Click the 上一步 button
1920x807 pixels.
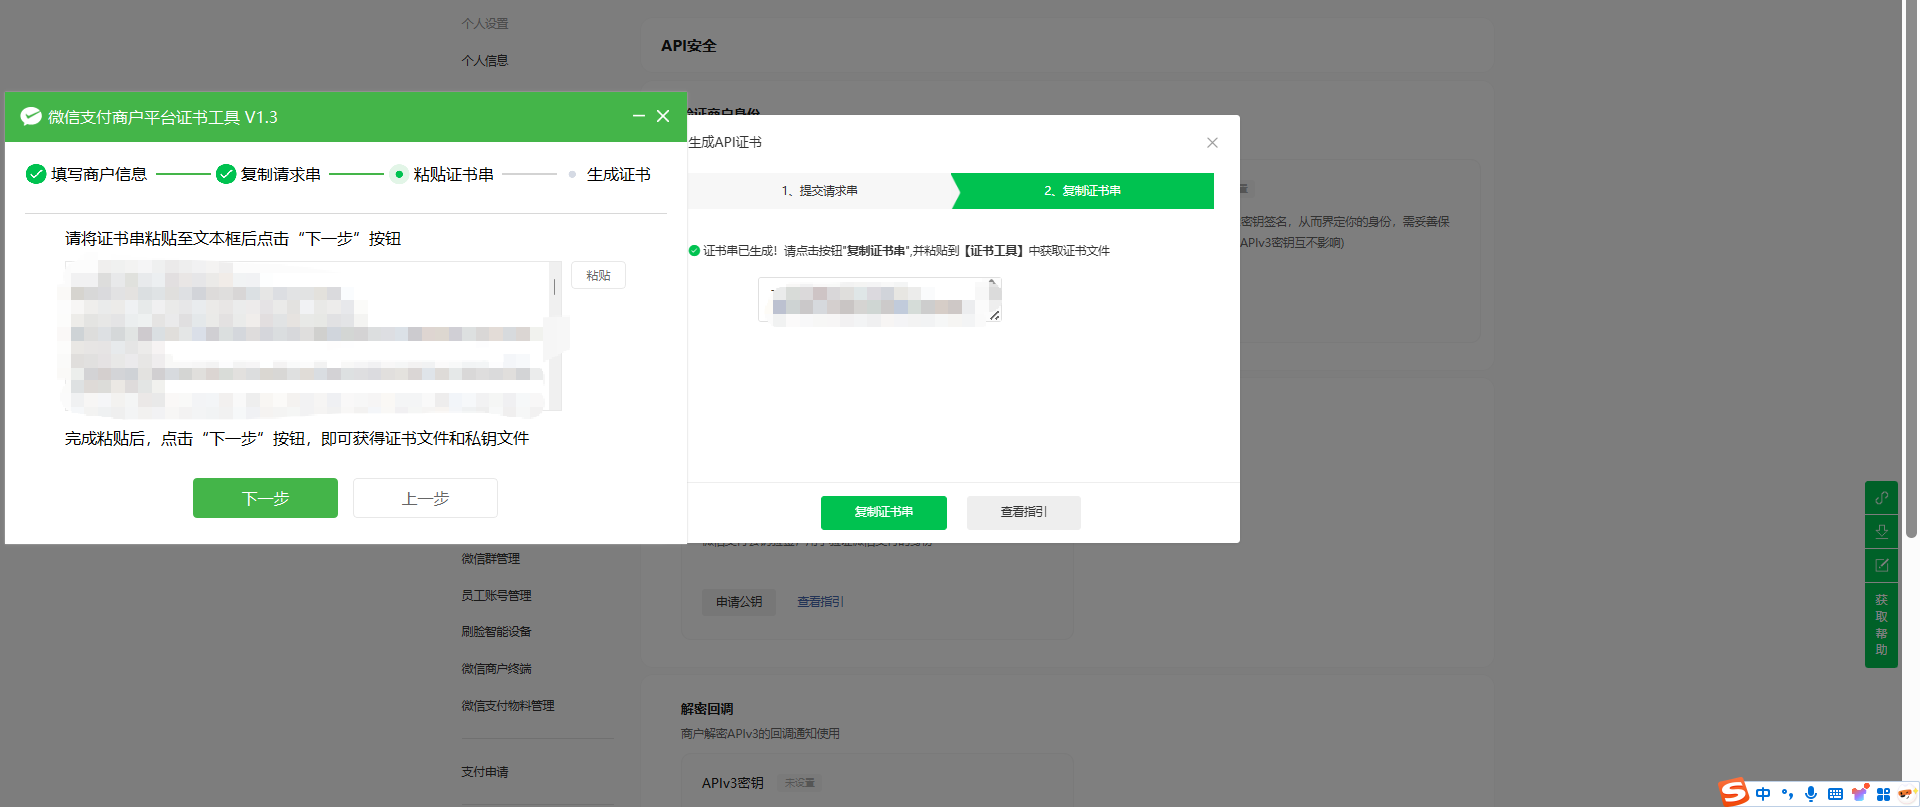425,498
